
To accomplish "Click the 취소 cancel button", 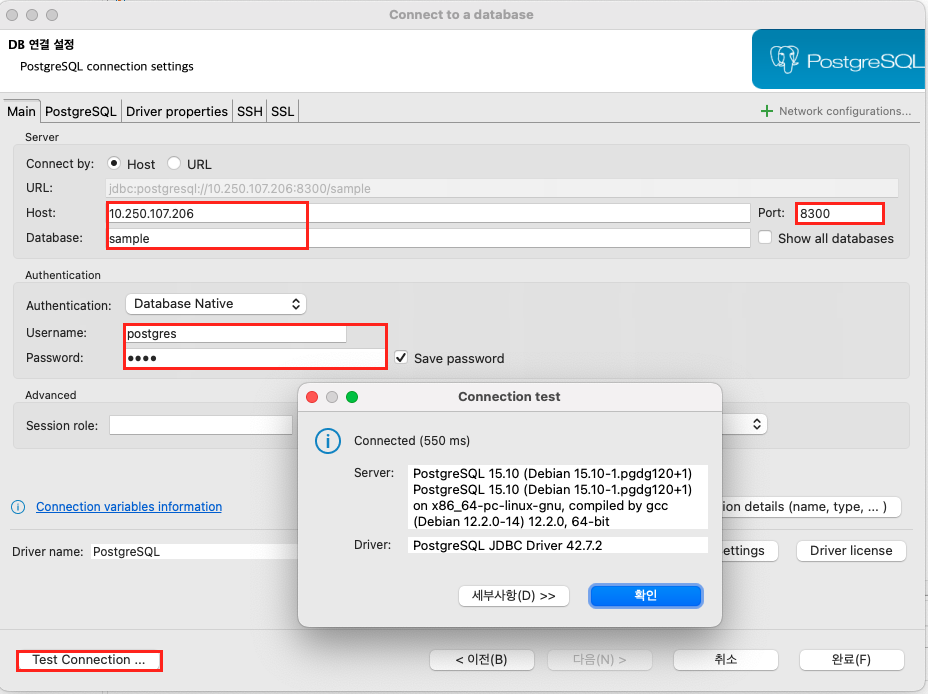I will 726,660.
